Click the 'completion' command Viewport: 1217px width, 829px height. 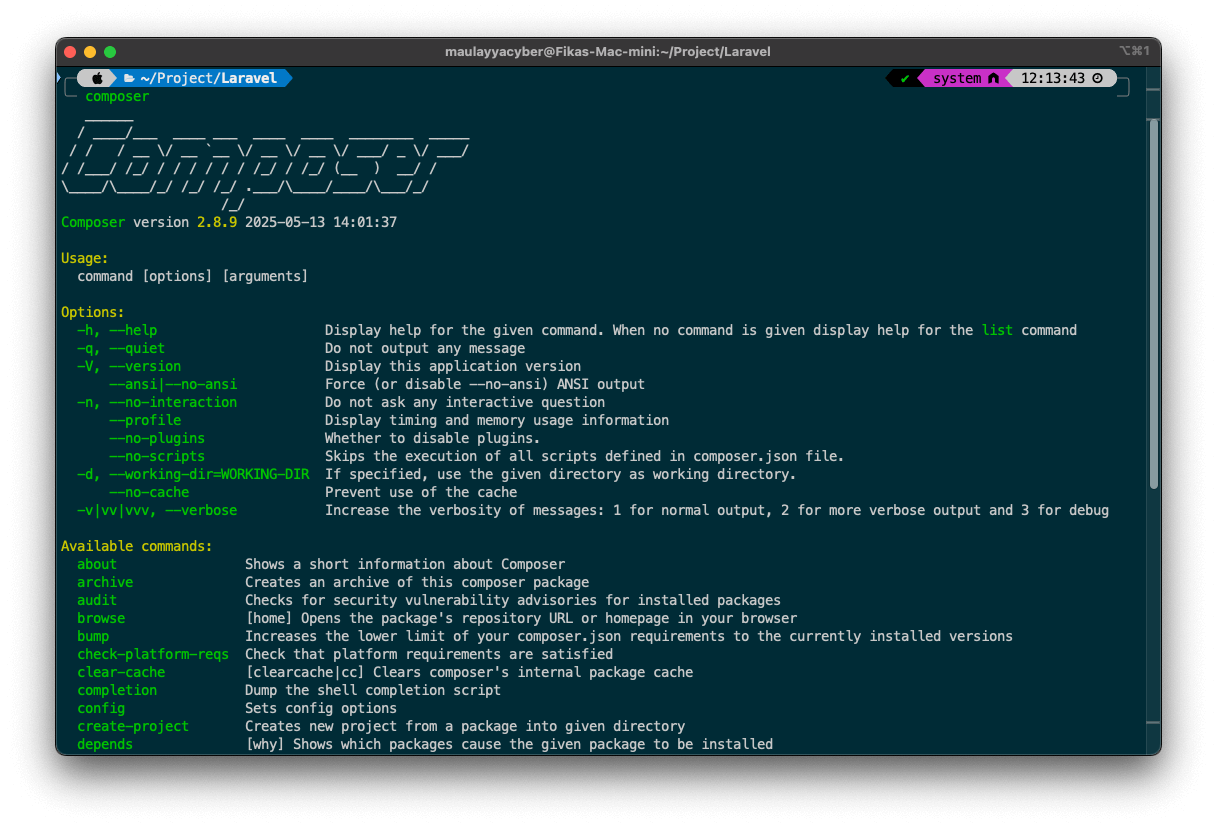117,690
